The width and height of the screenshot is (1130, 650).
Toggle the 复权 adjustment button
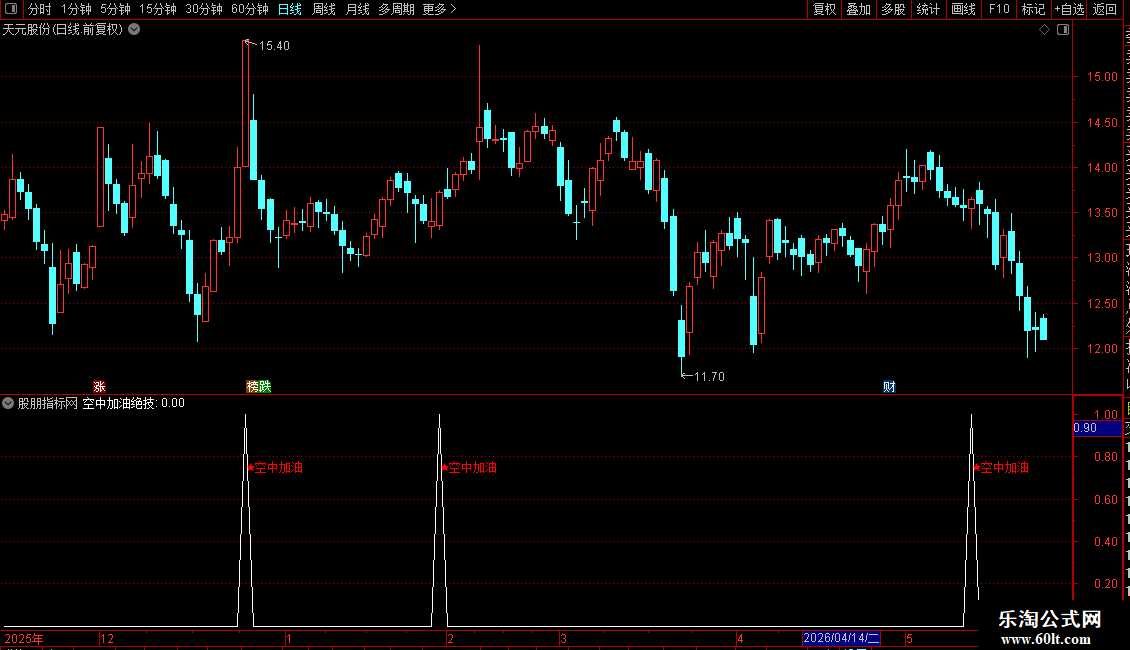click(x=824, y=9)
